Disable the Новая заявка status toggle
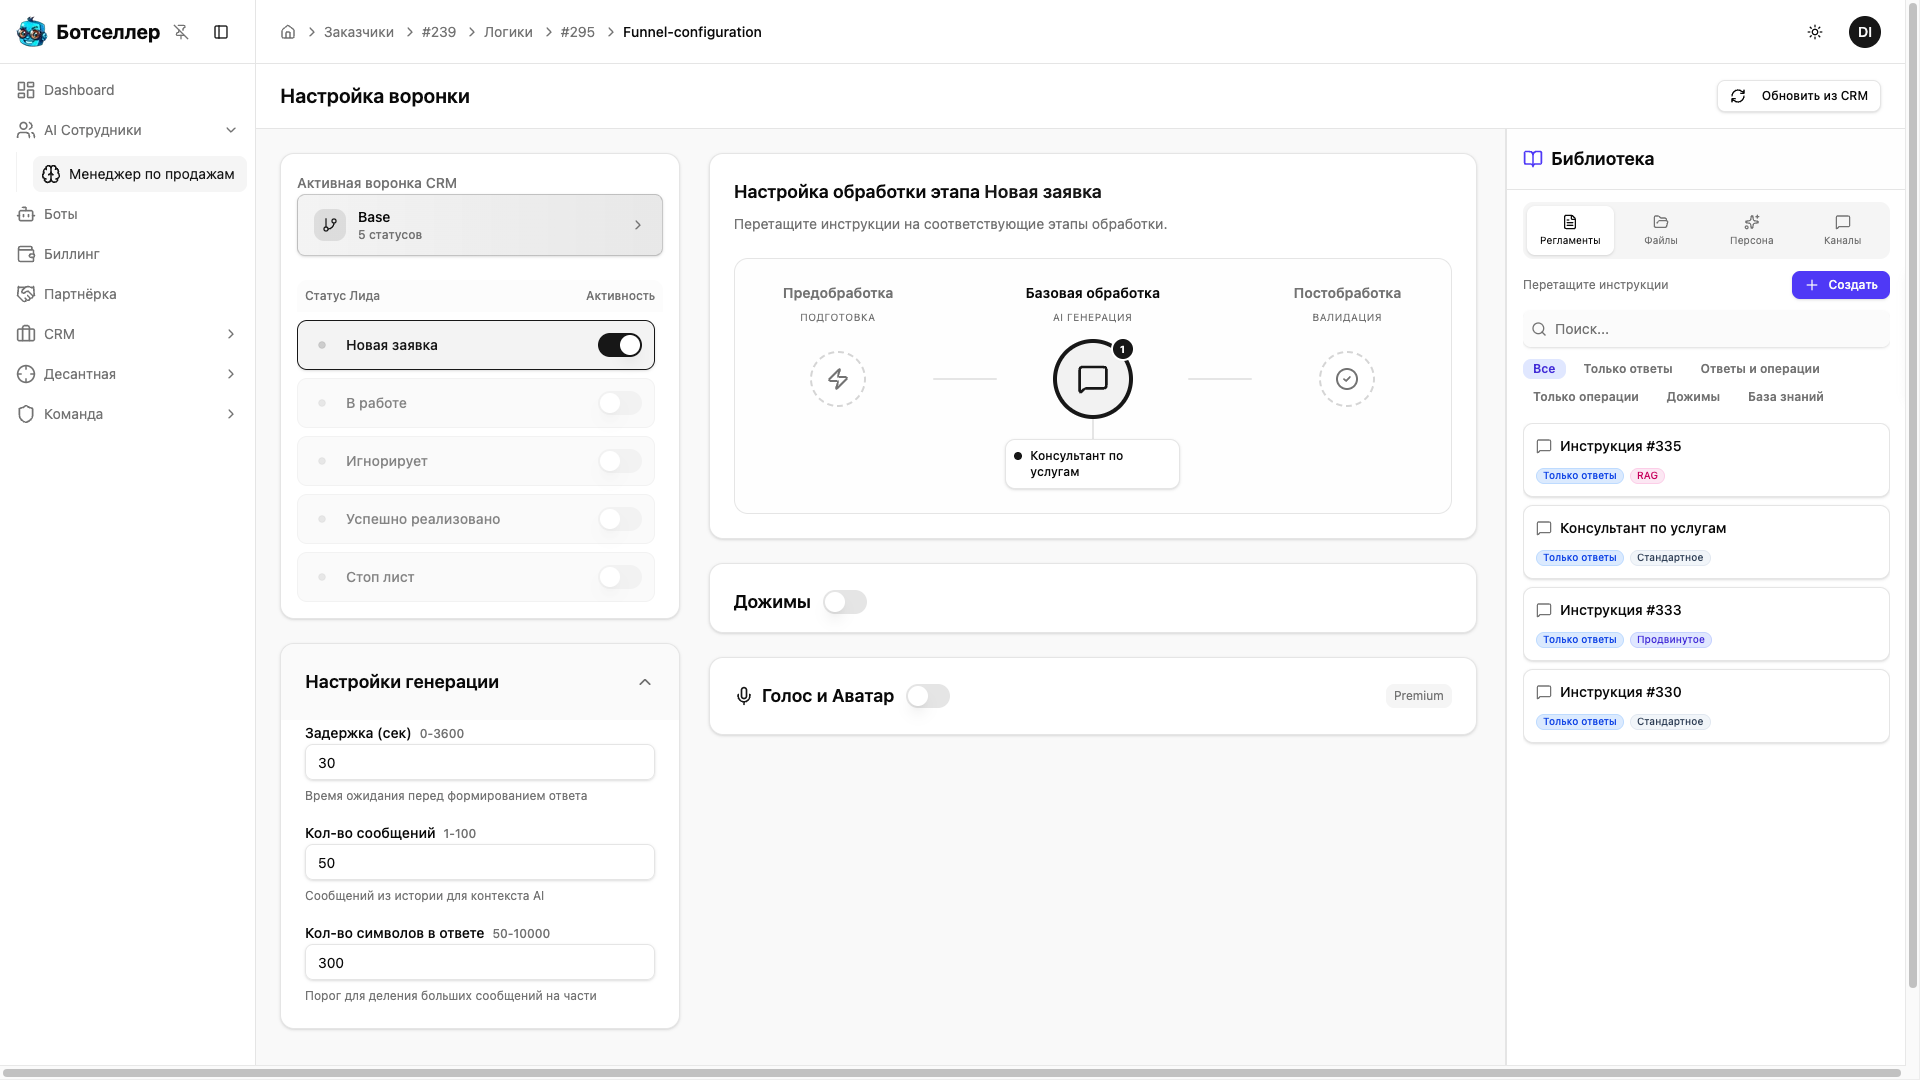Viewport: 1920px width, 1080px height. 619,345
